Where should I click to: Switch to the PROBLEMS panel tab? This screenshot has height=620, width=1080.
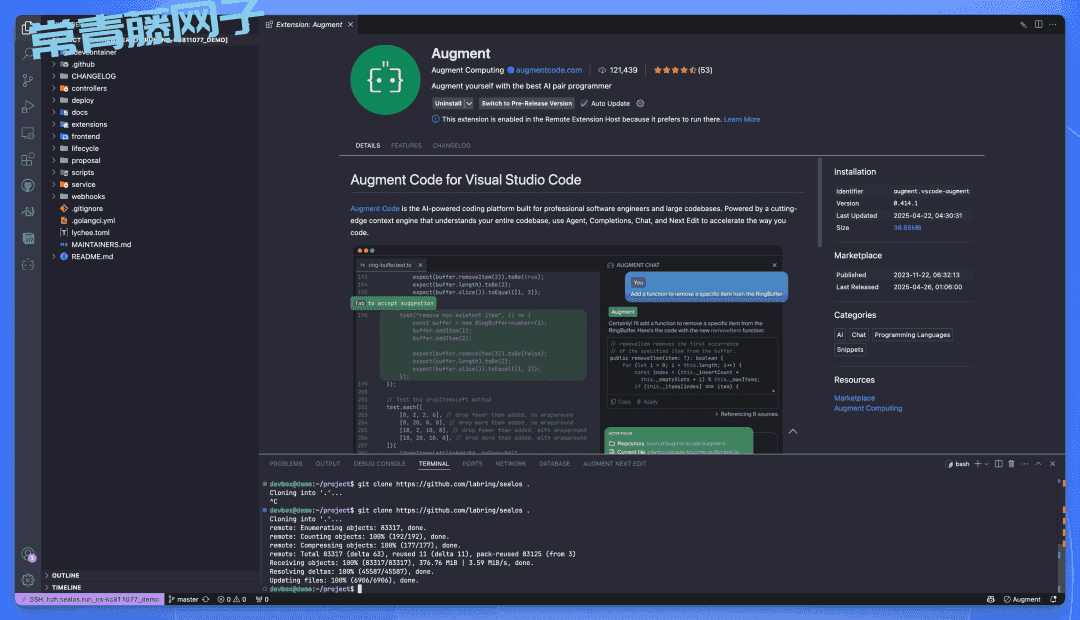point(286,464)
